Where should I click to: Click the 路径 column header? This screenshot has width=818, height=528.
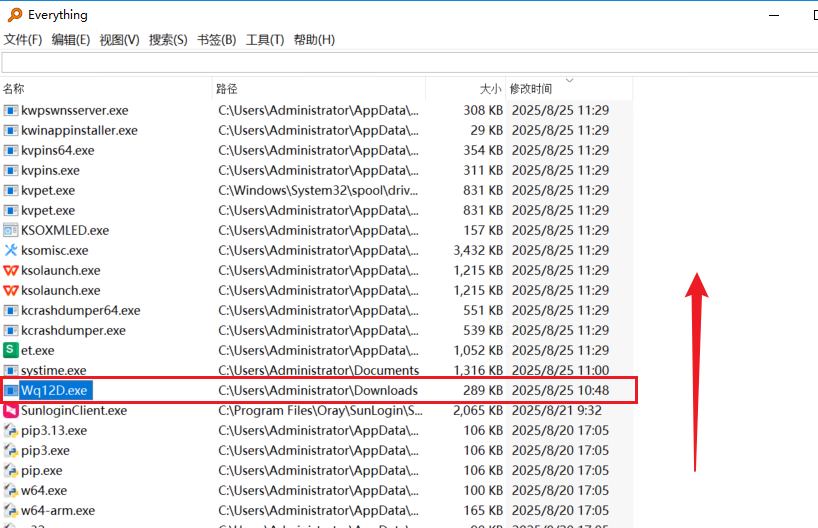pyautogui.click(x=227, y=89)
